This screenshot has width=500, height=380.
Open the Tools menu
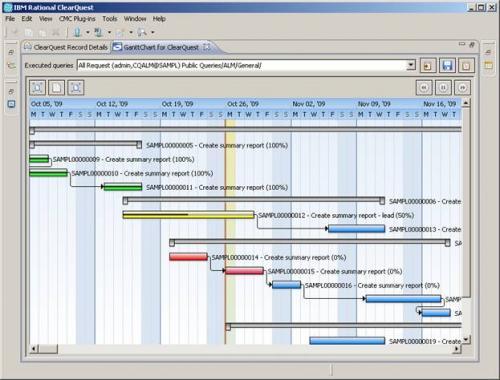click(110, 19)
